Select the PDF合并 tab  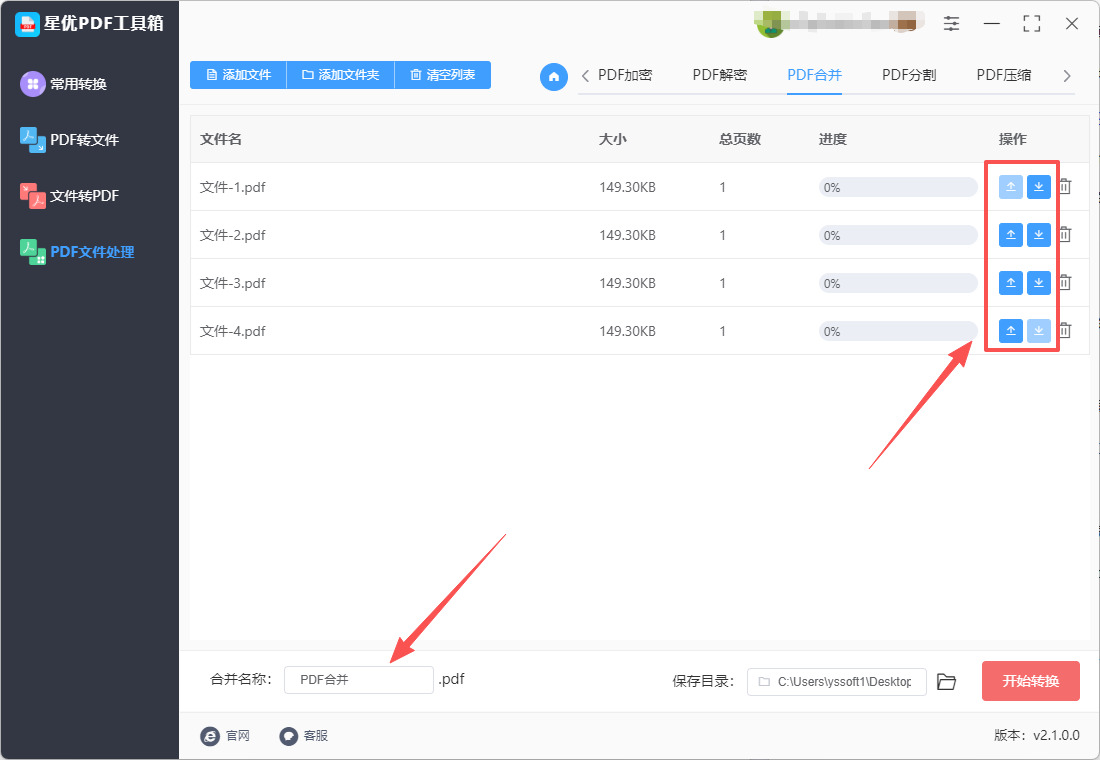coord(814,75)
